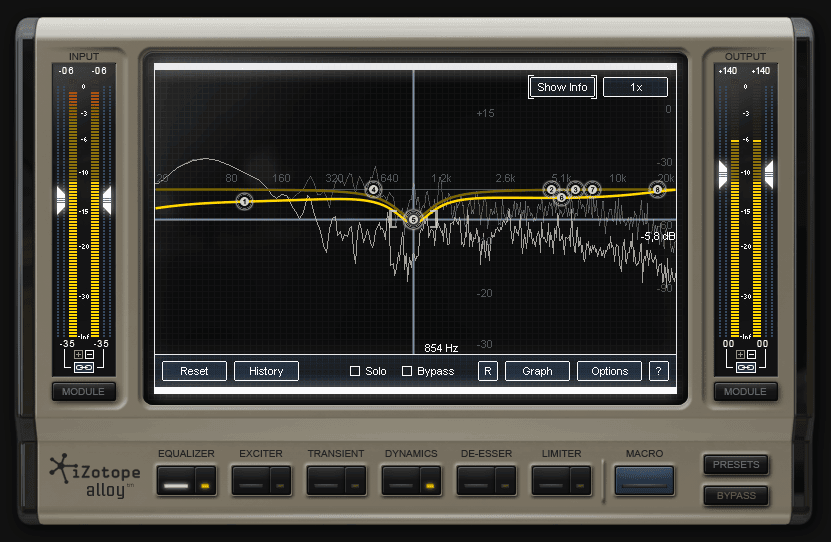Click the left INPUT peak value -06

tap(66, 70)
